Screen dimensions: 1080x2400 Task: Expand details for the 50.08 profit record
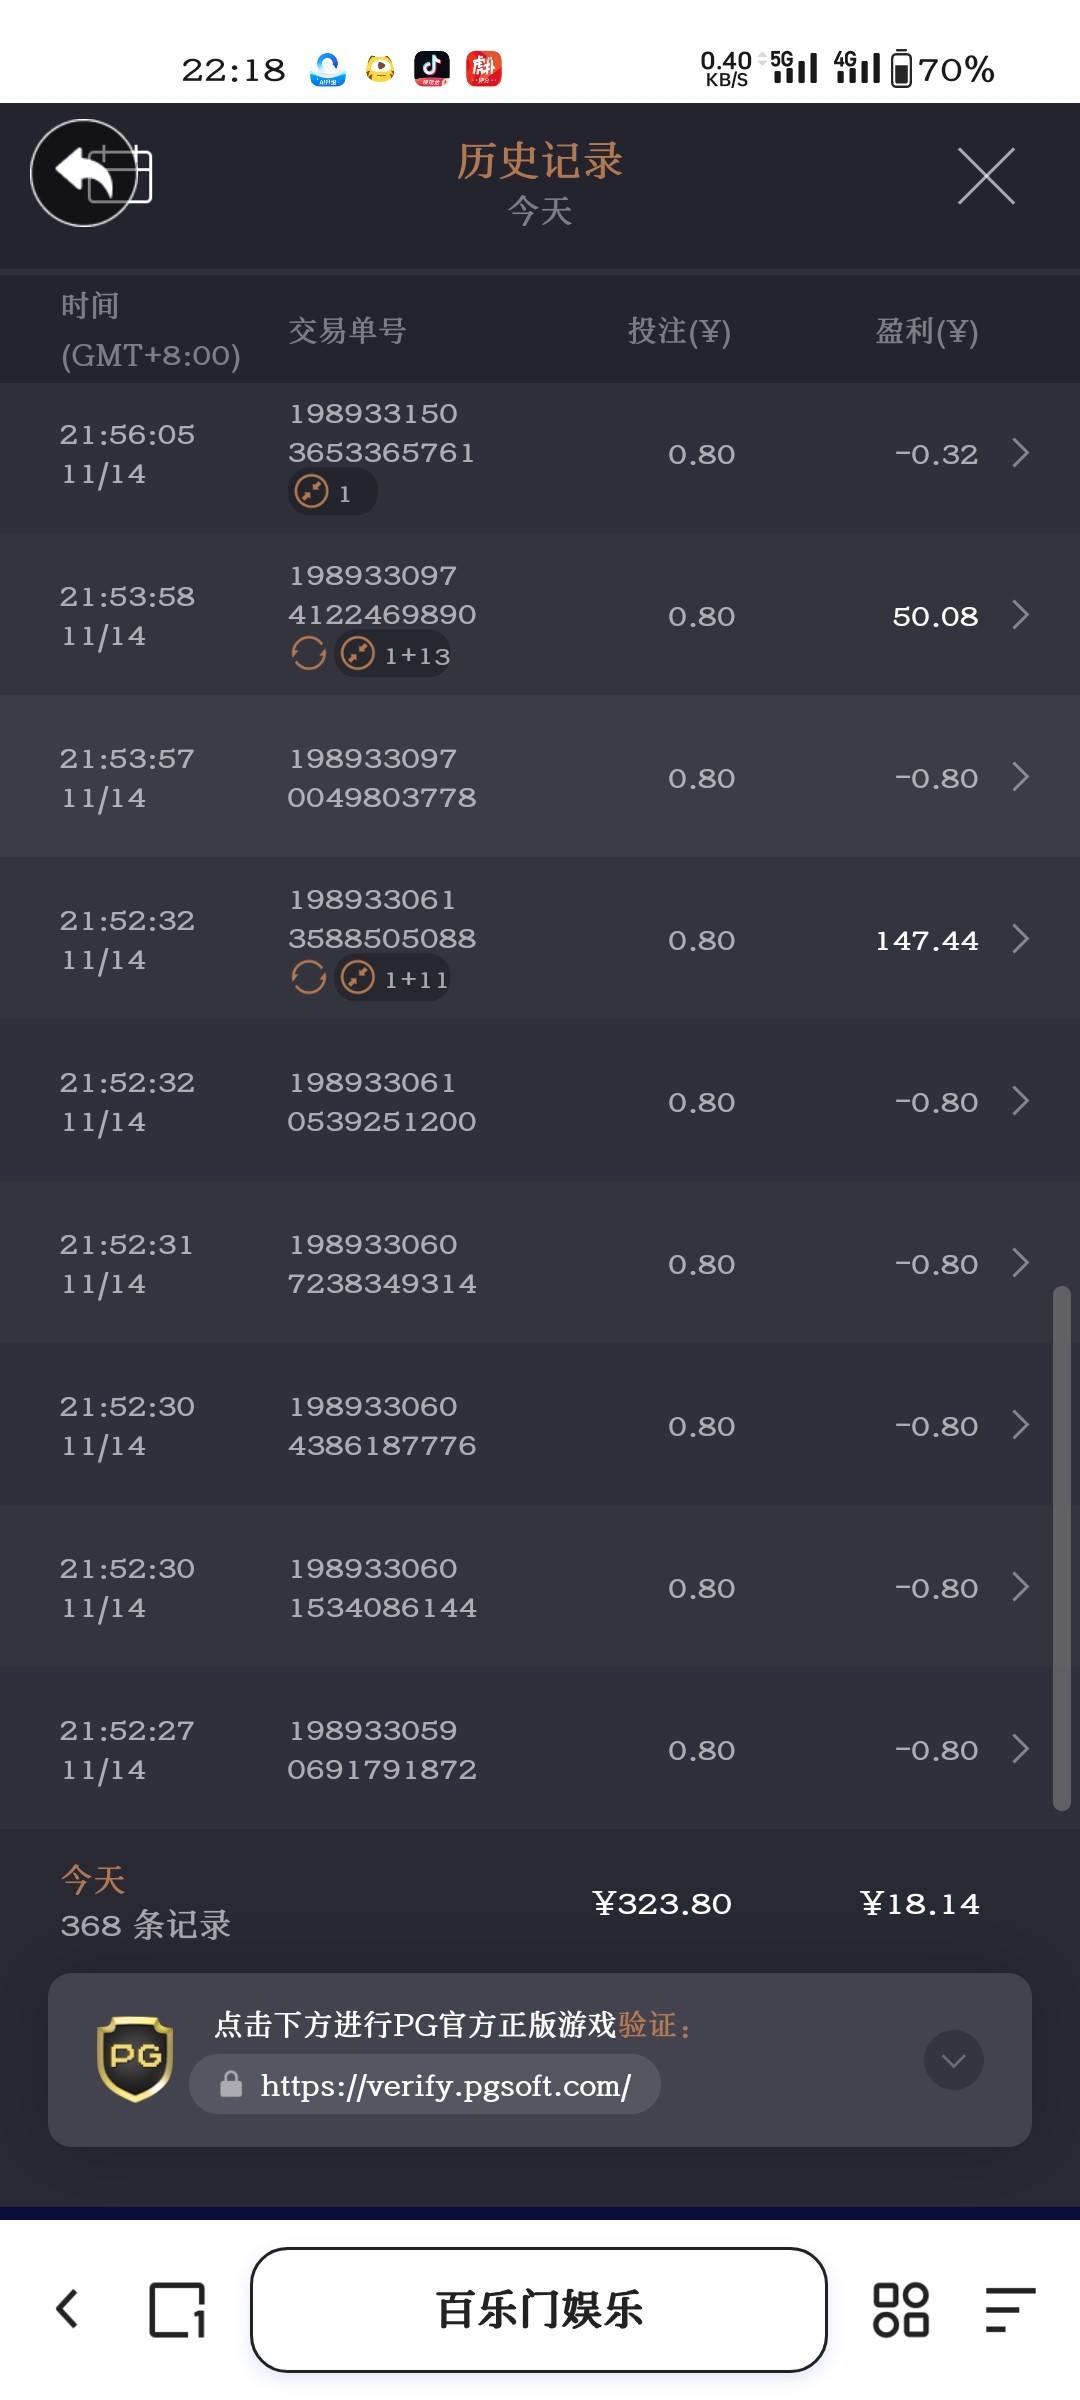point(1020,615)
